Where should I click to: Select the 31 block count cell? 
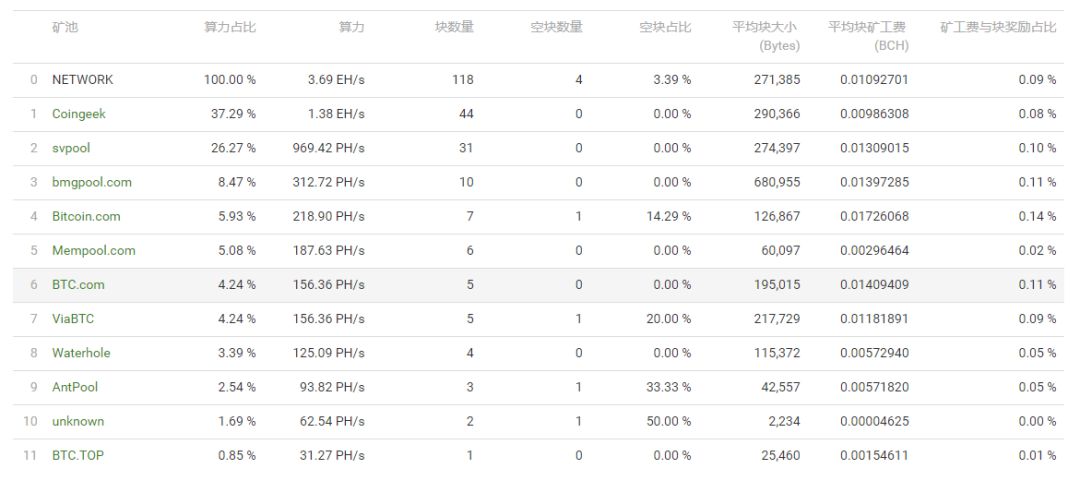[466, 148]
